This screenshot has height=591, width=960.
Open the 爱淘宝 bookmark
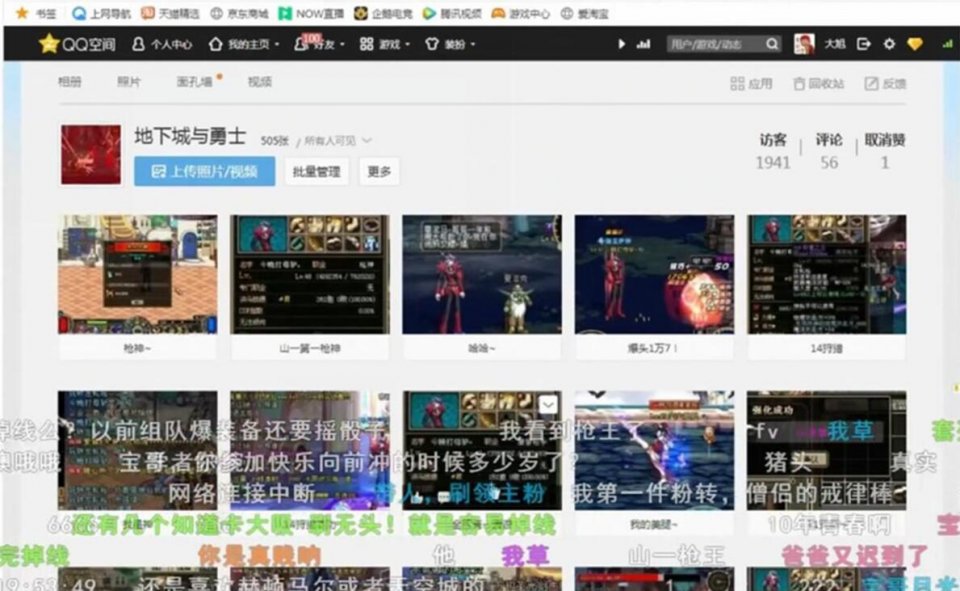(585, 13)
